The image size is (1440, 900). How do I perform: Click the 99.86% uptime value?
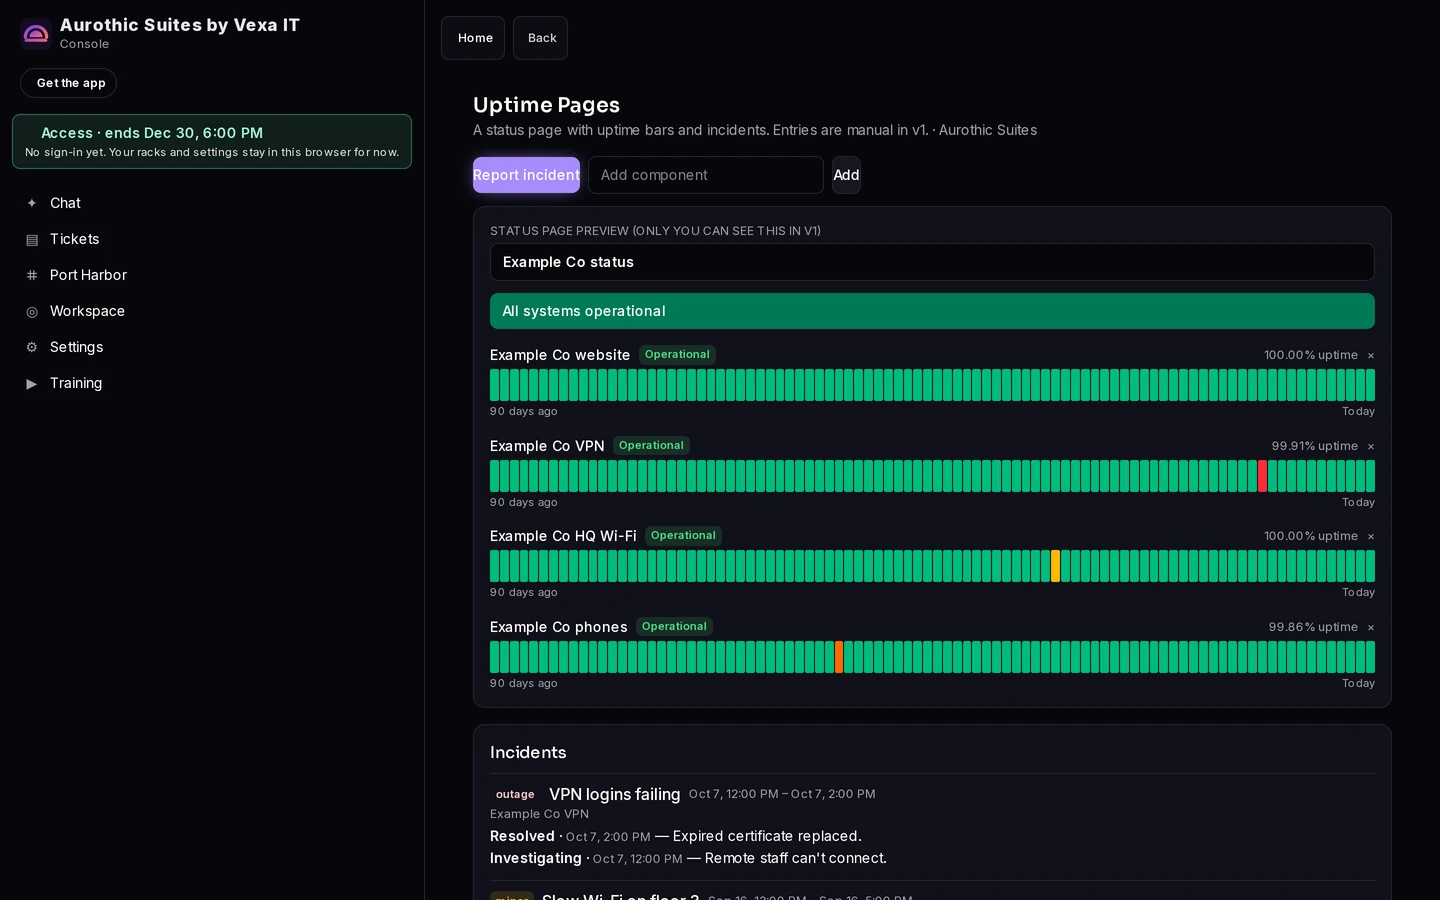(1313, 627)
